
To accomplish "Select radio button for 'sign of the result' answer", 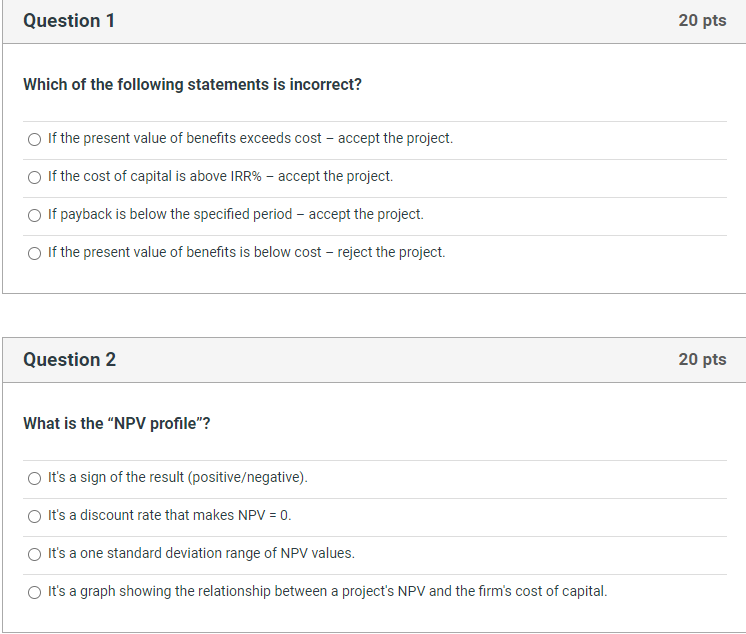I will pyautogui.click(x=35, y=478).
